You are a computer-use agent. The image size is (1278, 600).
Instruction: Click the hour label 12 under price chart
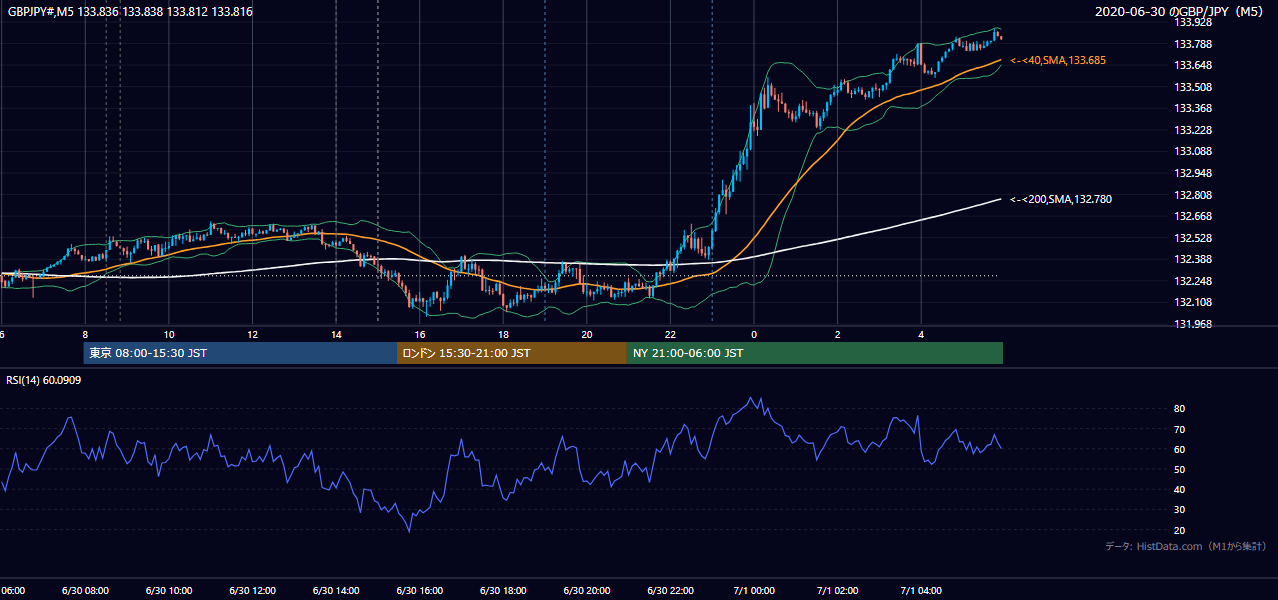pyautogui.click(x=252, y=334)
